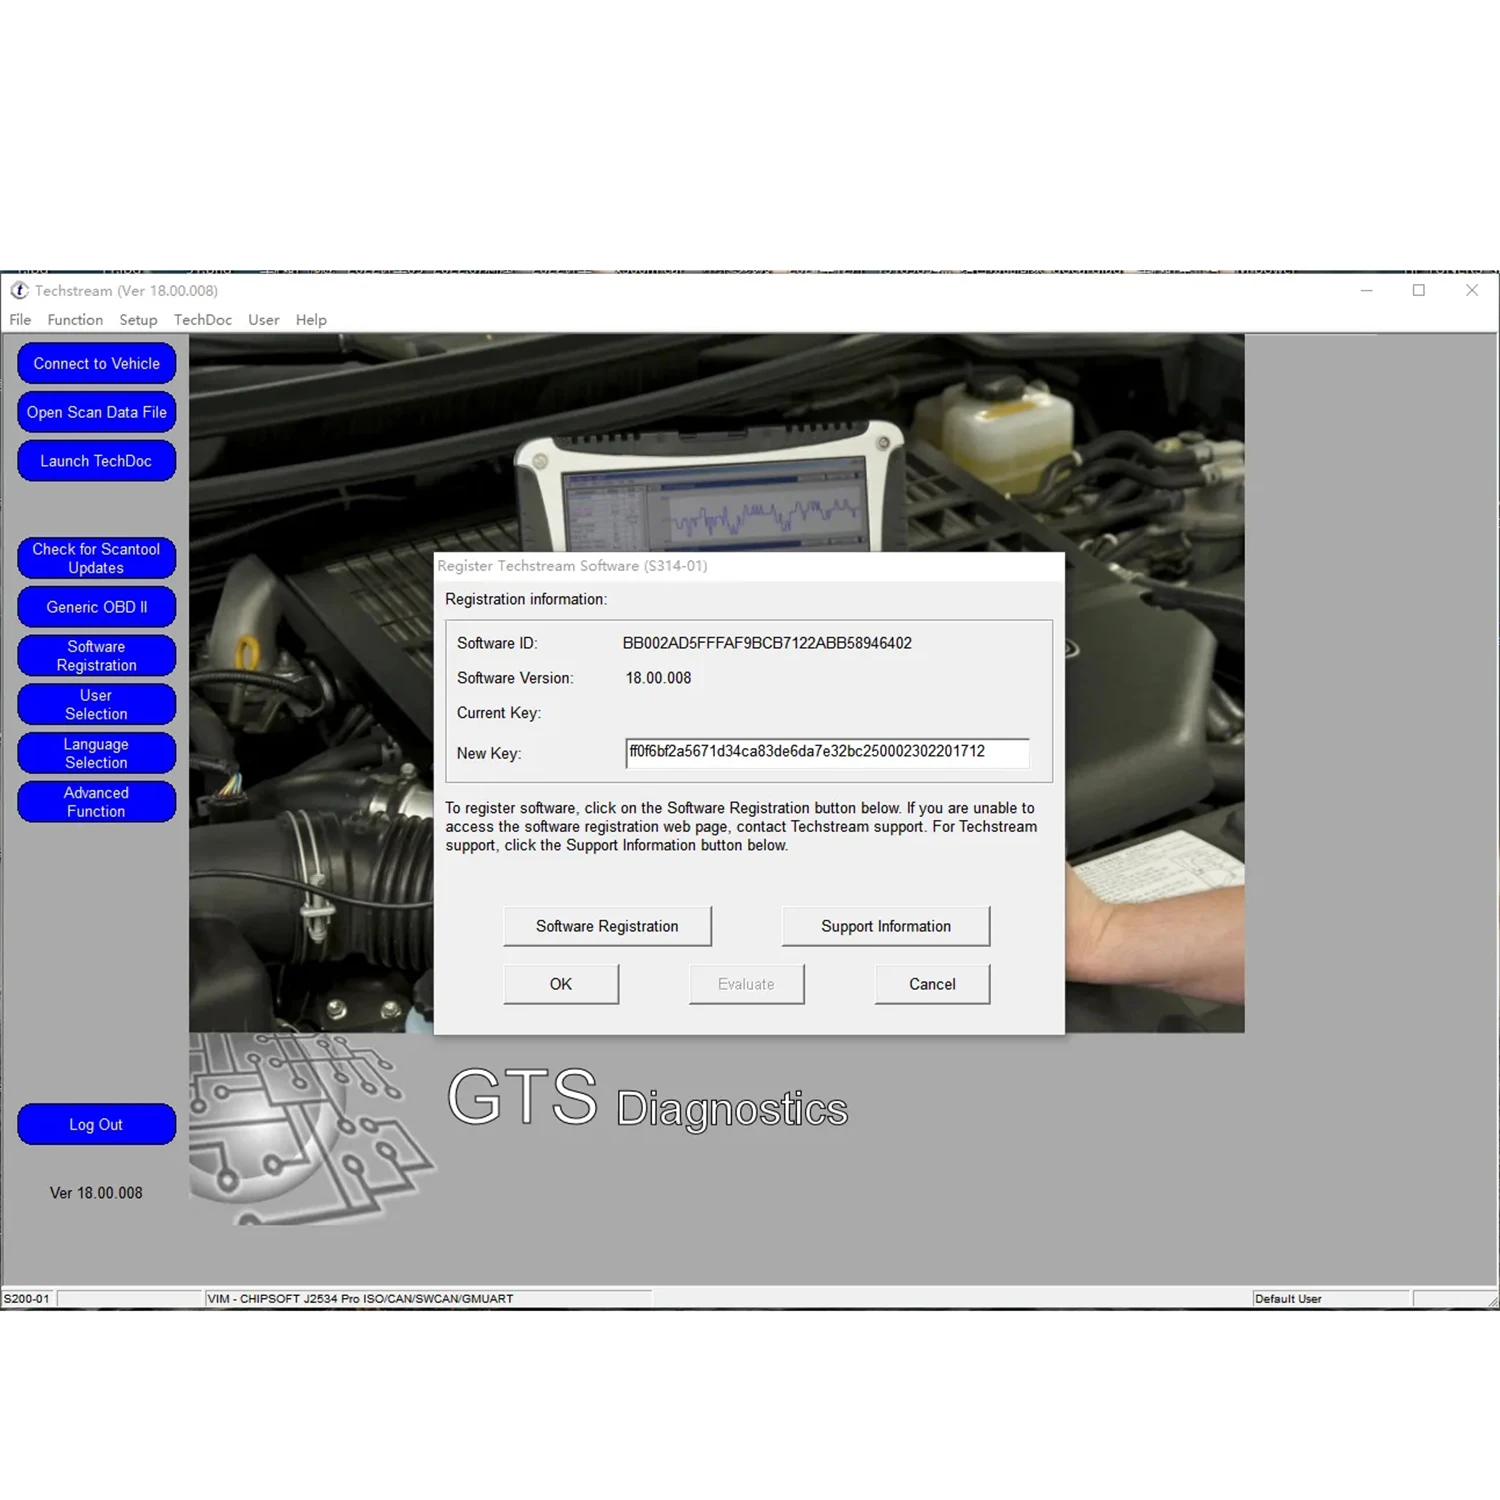This screenshot has width=1500, height=1500.
Task: Click the Log Out button
Action: tap(97, 1125)
